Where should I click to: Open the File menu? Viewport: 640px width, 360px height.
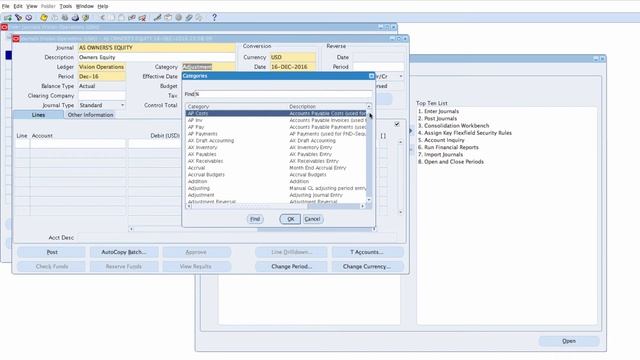click(x=5, y=6)
